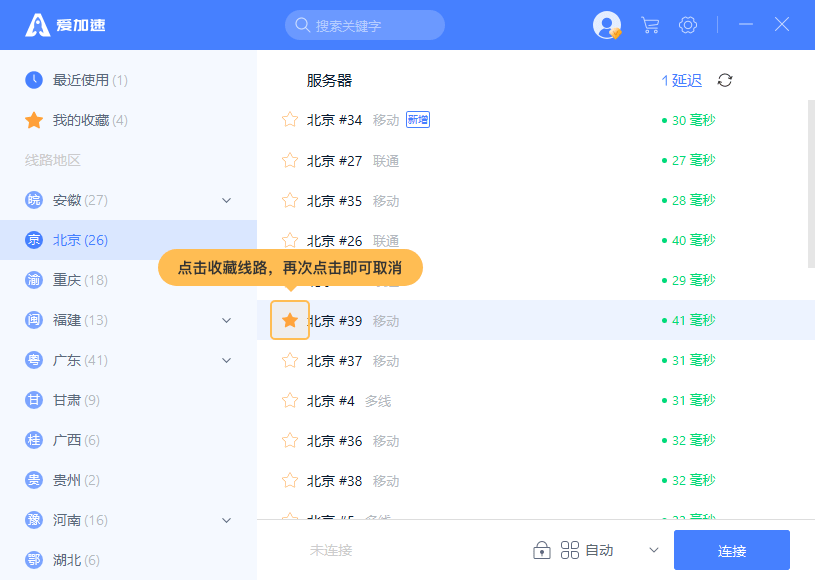
Task: Star the 北京 #4 multi-line server
Action: [x=290, y=400]
